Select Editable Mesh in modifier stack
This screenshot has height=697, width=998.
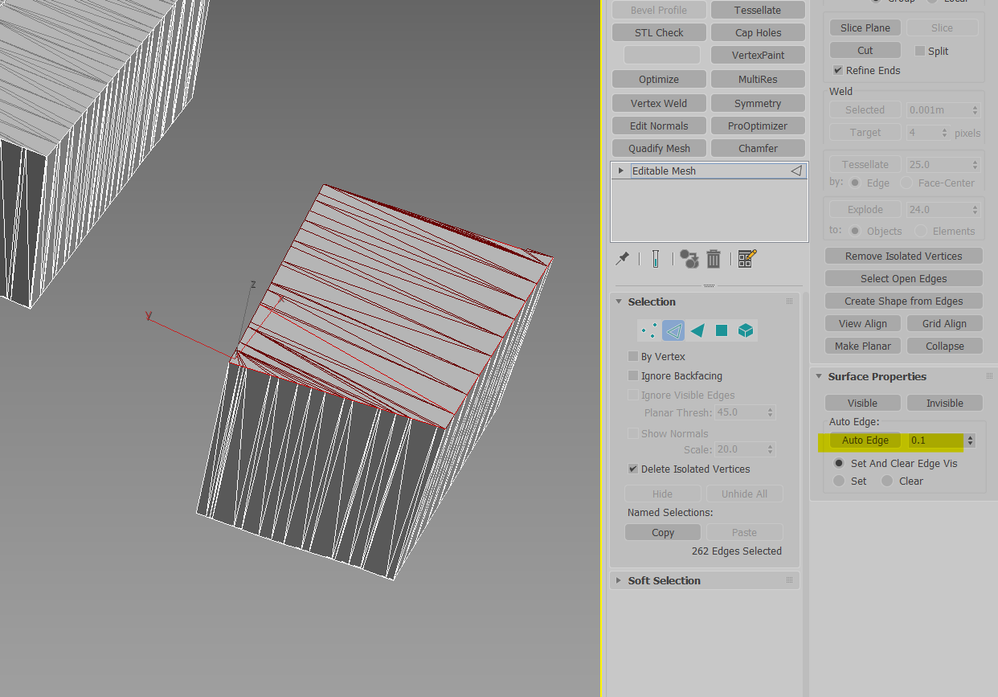(709, 171)
